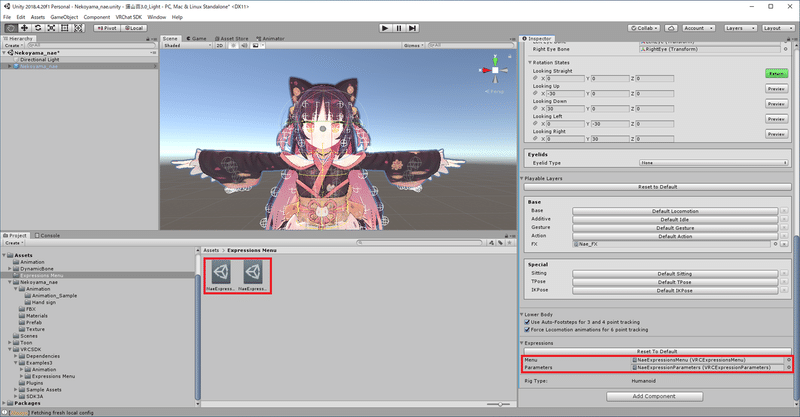Viewport: 800px width, 417px height.
Task: Click search-by-label icon in Project panel
Action: click(500, 243)
